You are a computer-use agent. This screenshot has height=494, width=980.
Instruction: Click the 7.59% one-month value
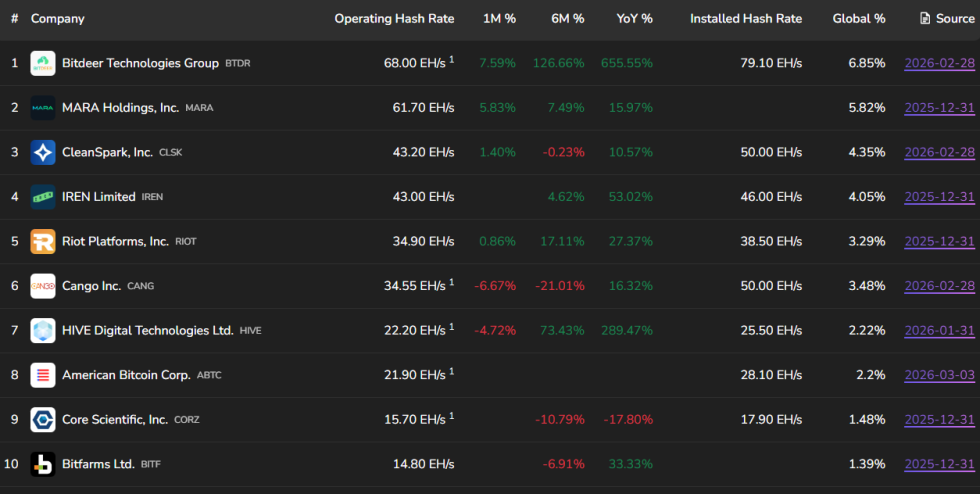498,63
